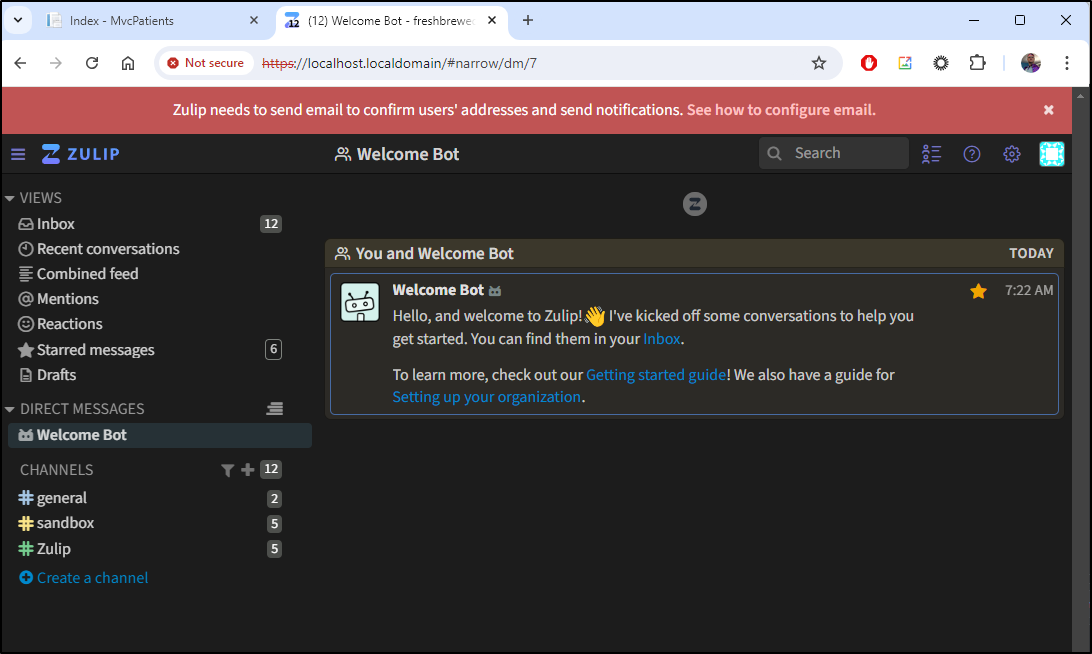Add a channel with plus icon

pos(247,470)
